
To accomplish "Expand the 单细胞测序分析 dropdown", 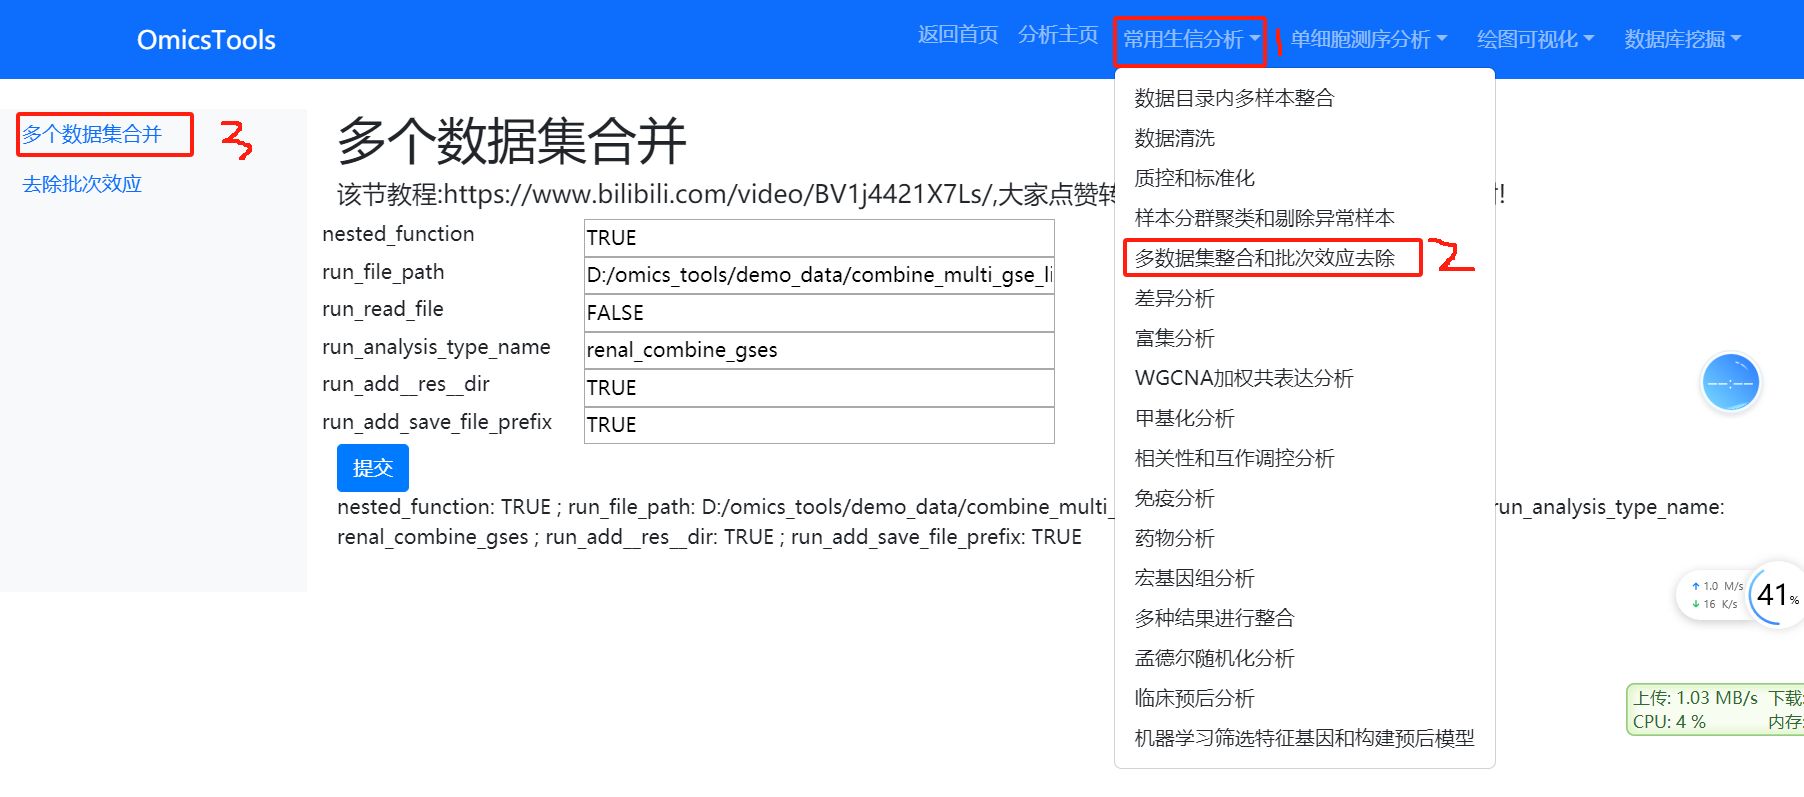I will click(1368, 40).
